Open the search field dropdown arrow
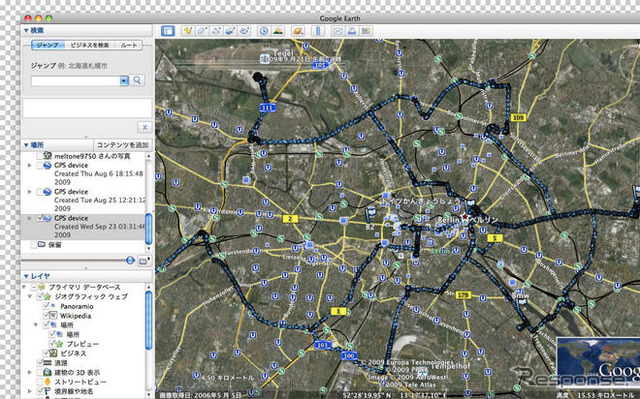 [x=124, y=81]
